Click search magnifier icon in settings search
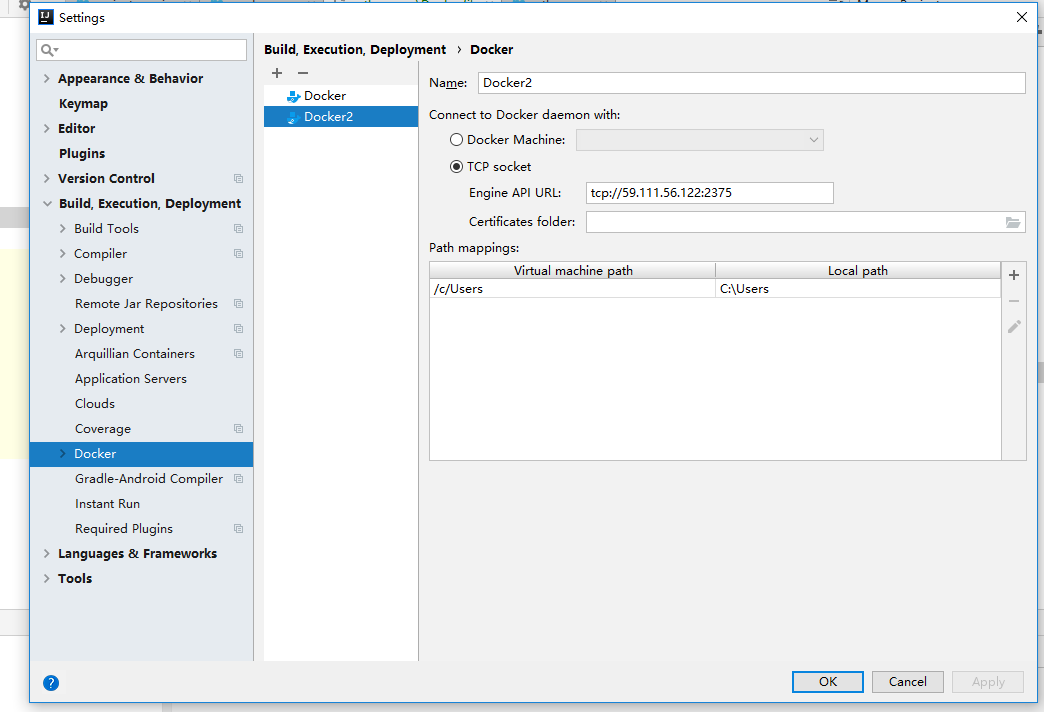Image resolution: width=1044 pixels, height=712 pixels. 49,50
